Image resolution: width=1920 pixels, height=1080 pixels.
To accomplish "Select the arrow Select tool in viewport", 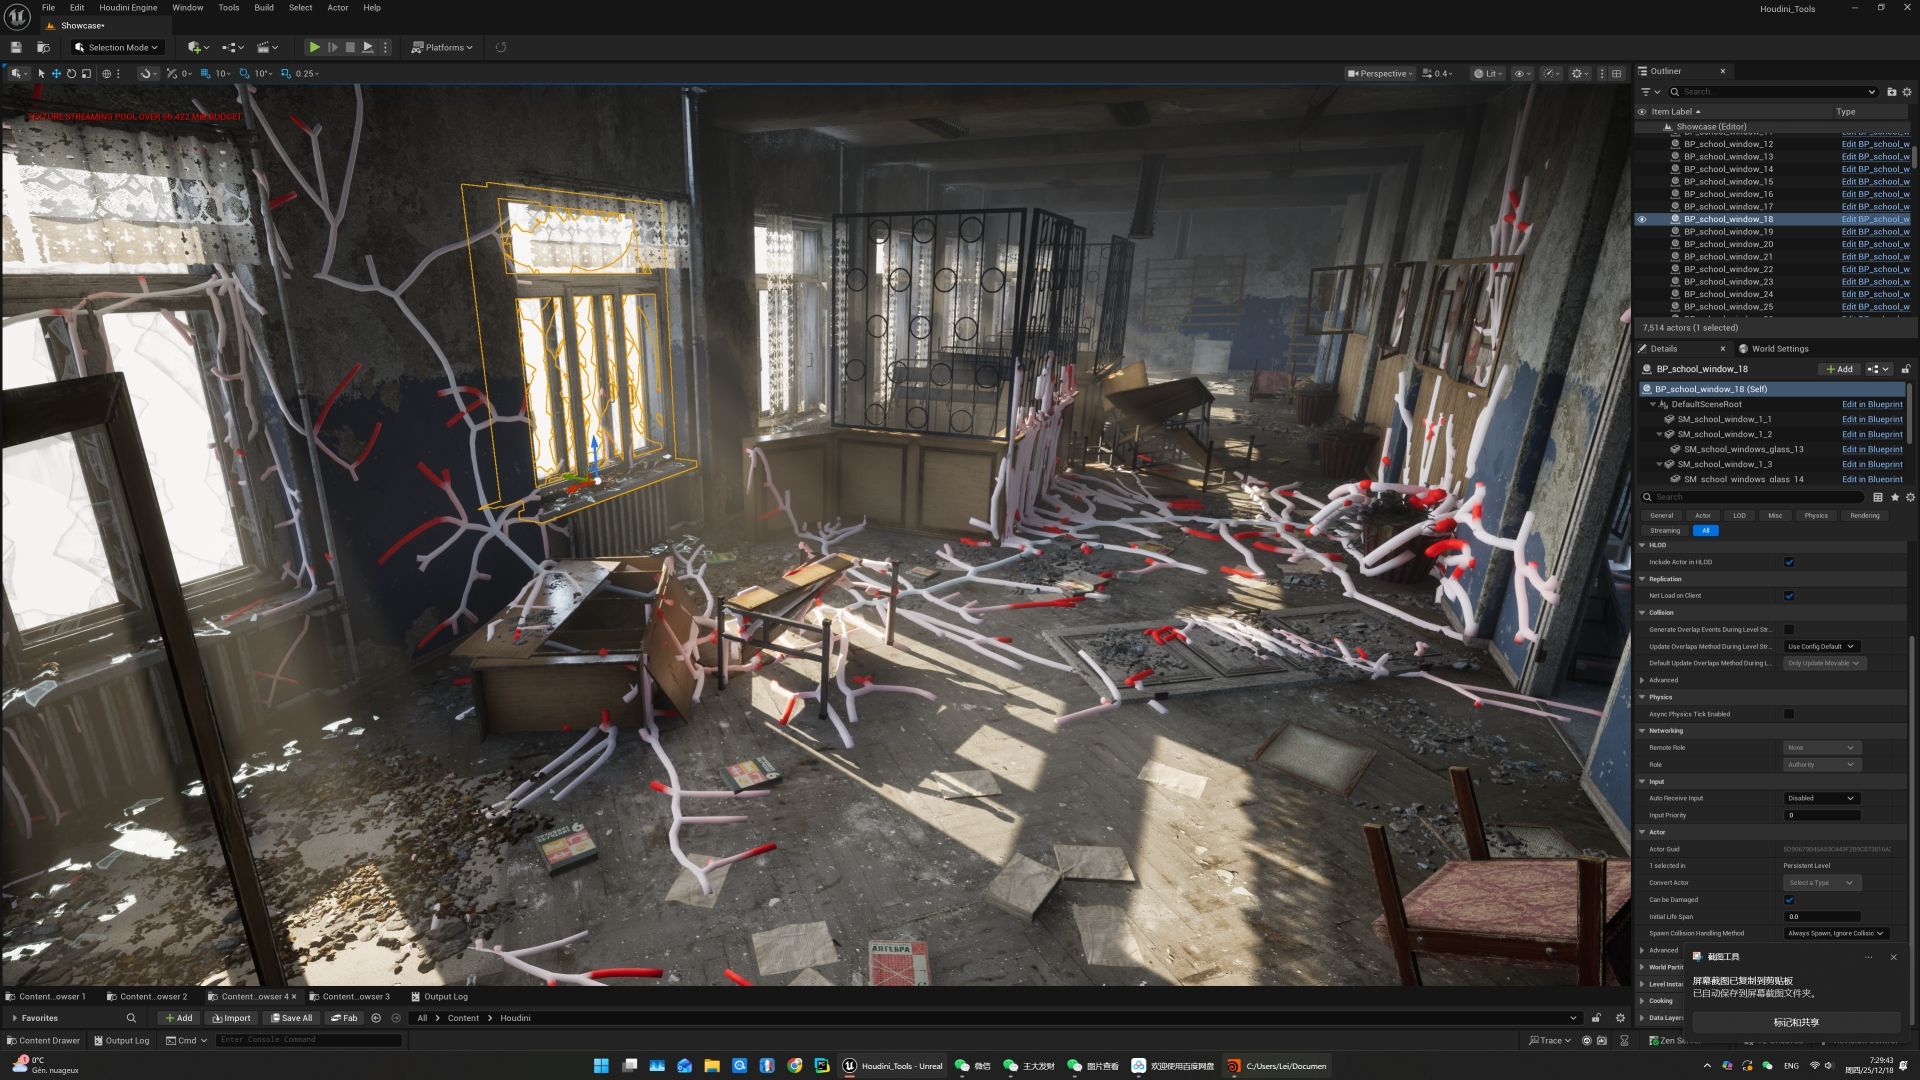I will (41, 73).
